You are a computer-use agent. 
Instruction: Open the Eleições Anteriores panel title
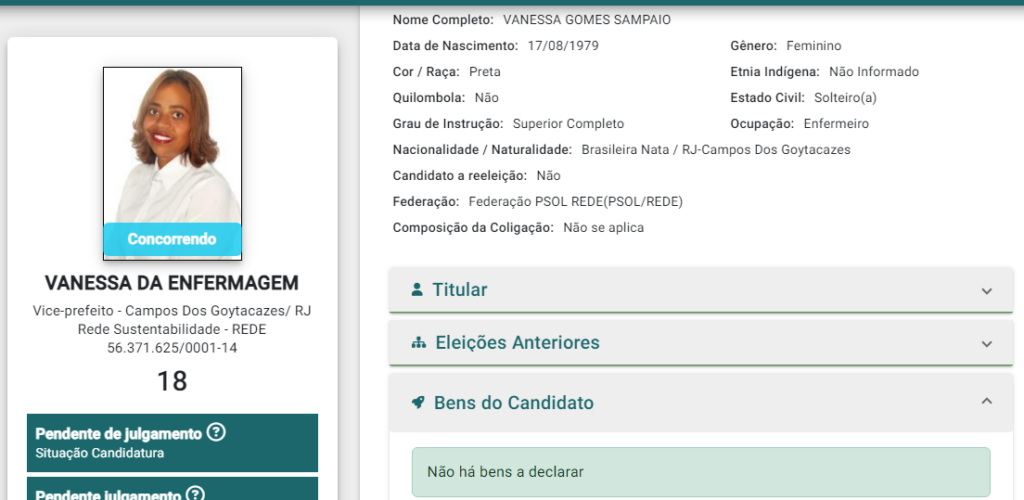coord(517,343)
